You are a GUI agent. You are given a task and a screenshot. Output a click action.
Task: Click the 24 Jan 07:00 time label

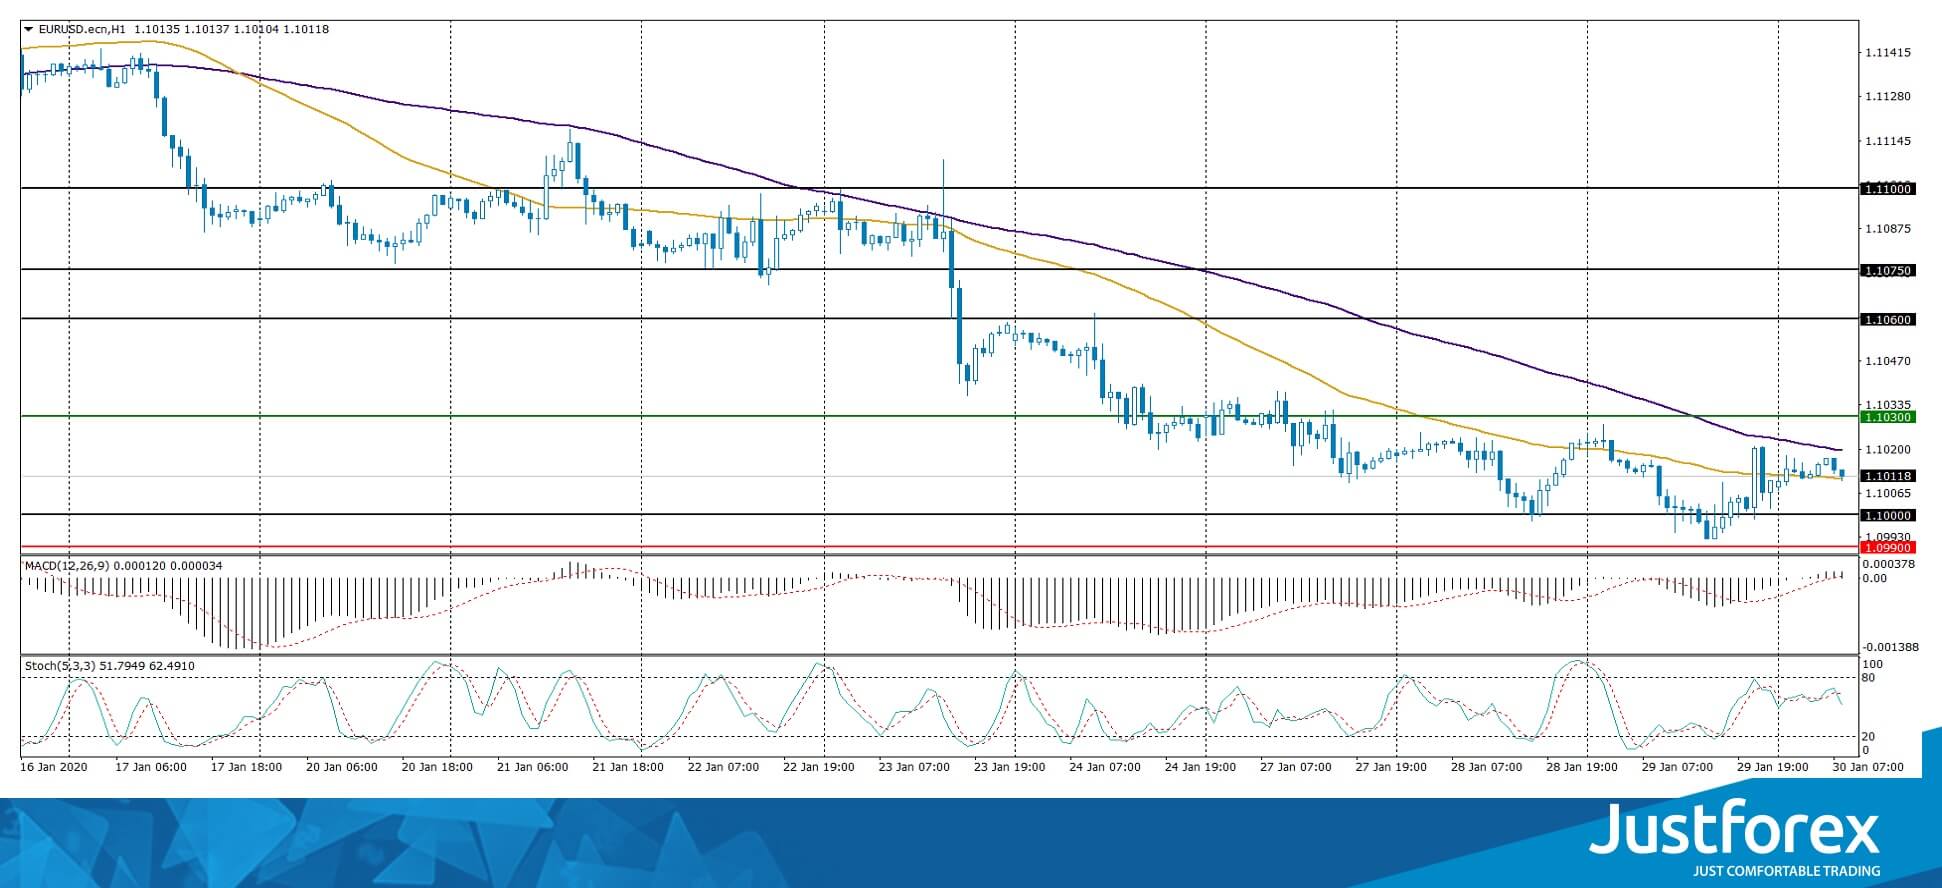1105,767
